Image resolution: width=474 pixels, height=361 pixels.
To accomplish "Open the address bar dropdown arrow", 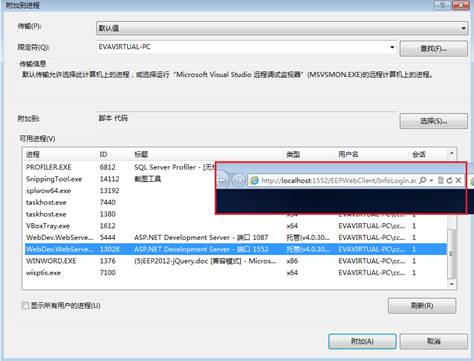I will pyautogui.click(x=431, y=180).
